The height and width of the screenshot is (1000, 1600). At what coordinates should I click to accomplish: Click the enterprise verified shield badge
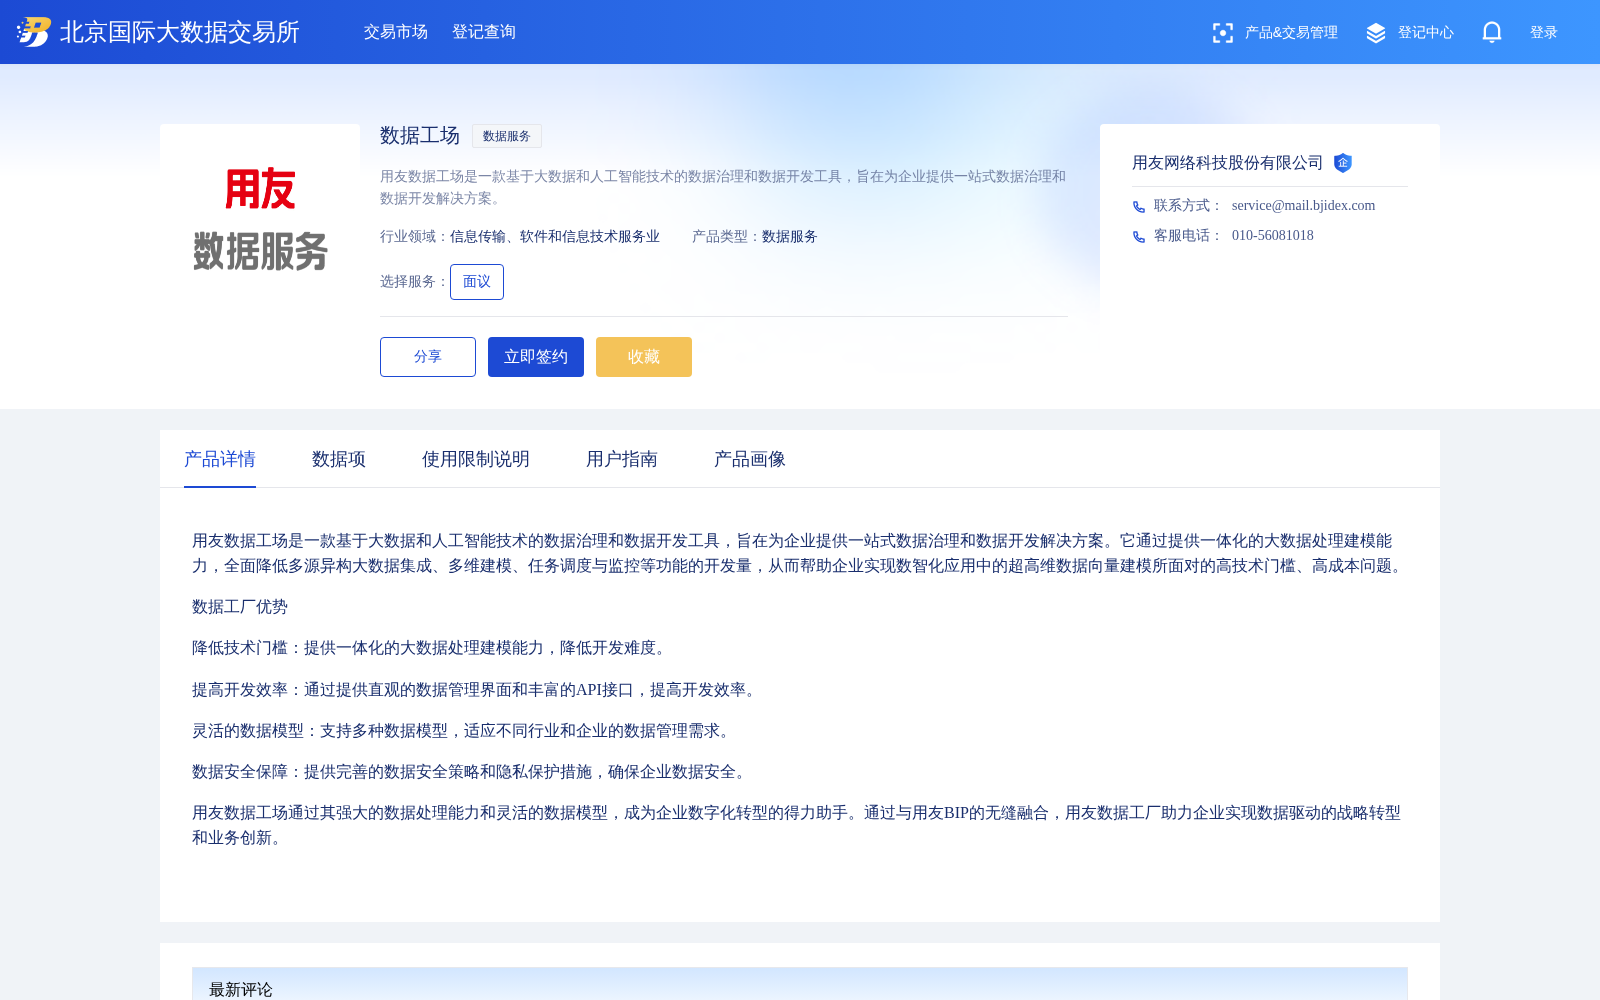click(x=1343, y=163)
